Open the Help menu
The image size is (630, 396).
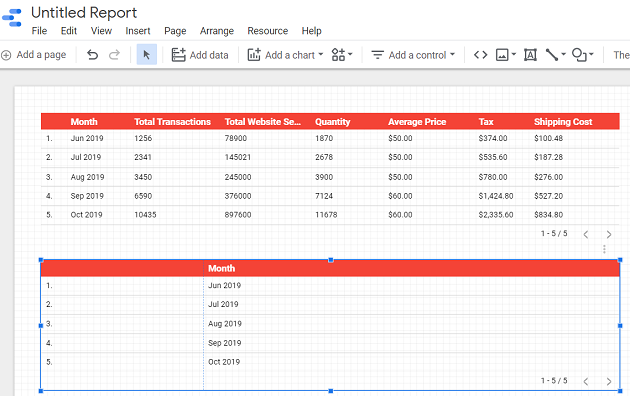click(x=311, y=31)
